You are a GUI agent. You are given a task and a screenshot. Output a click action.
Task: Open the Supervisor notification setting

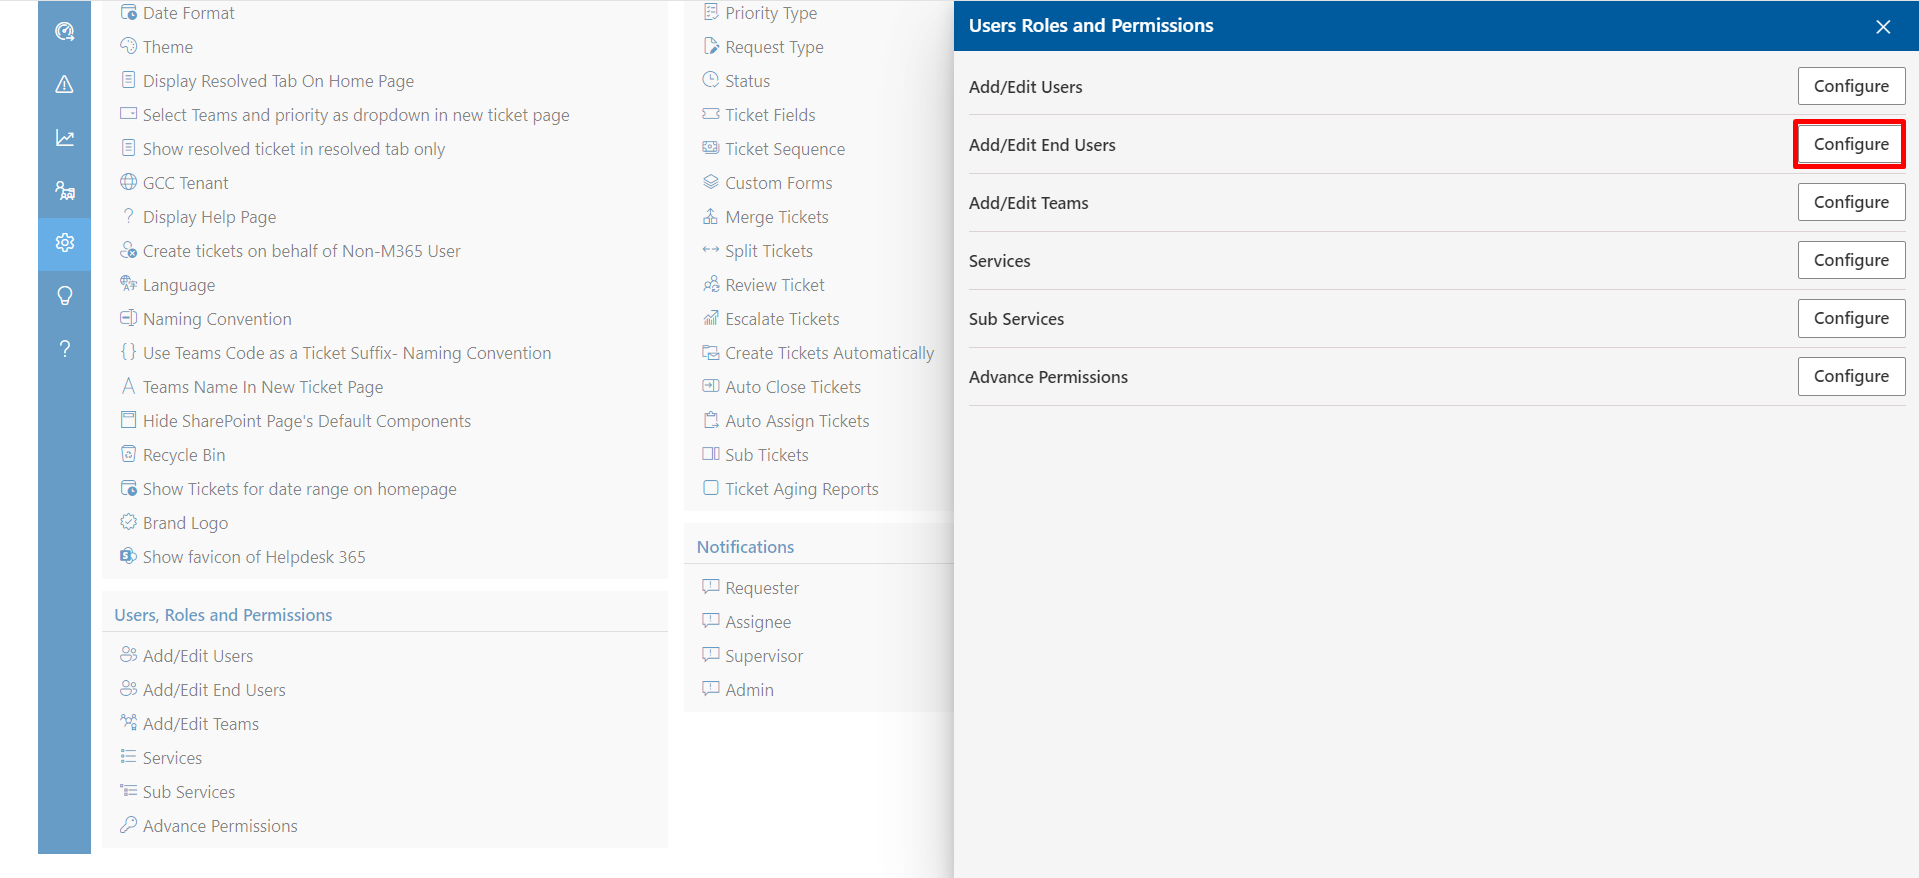click(x=764, y=656)
